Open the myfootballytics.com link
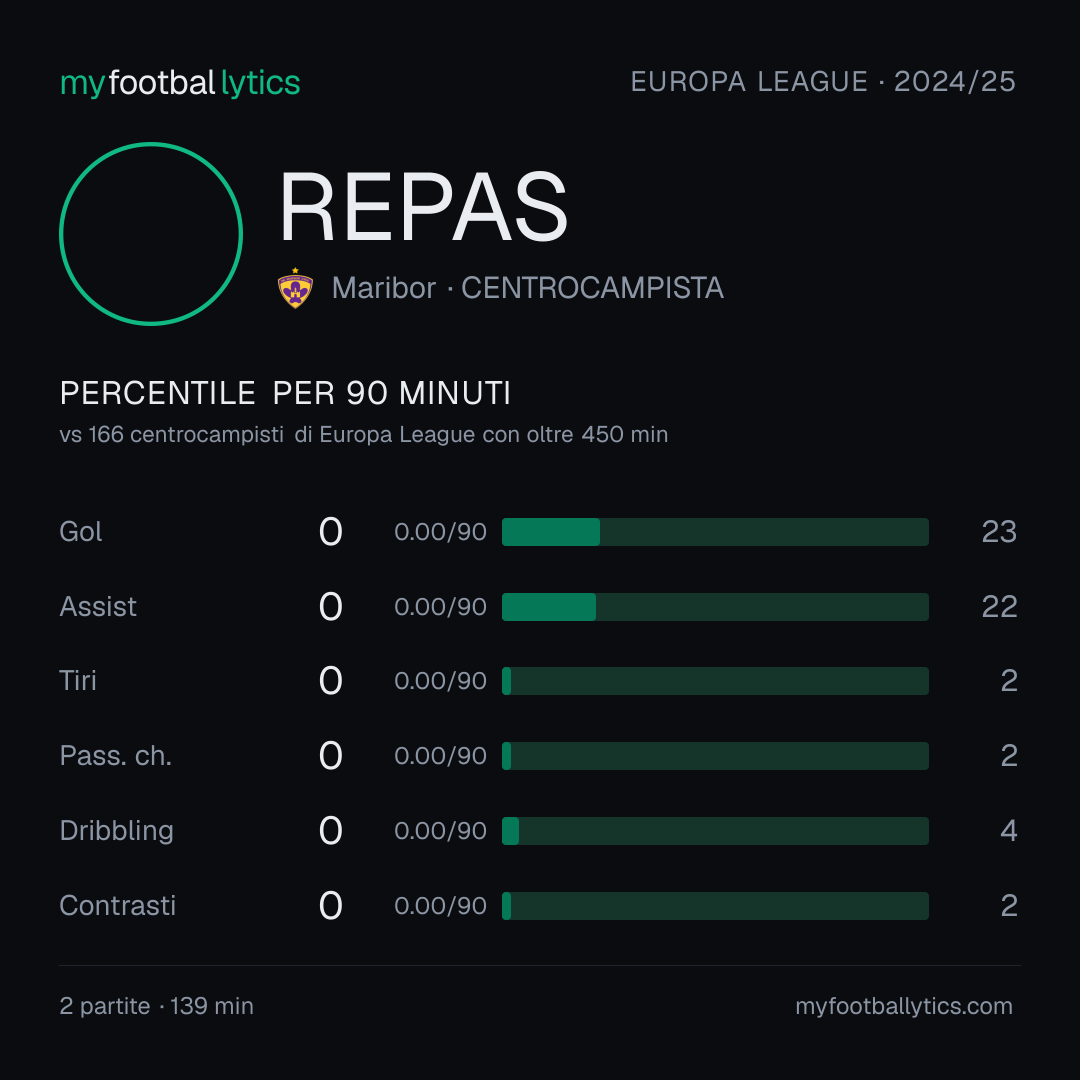1080x1080 pixels. (x=904, y=1006)
